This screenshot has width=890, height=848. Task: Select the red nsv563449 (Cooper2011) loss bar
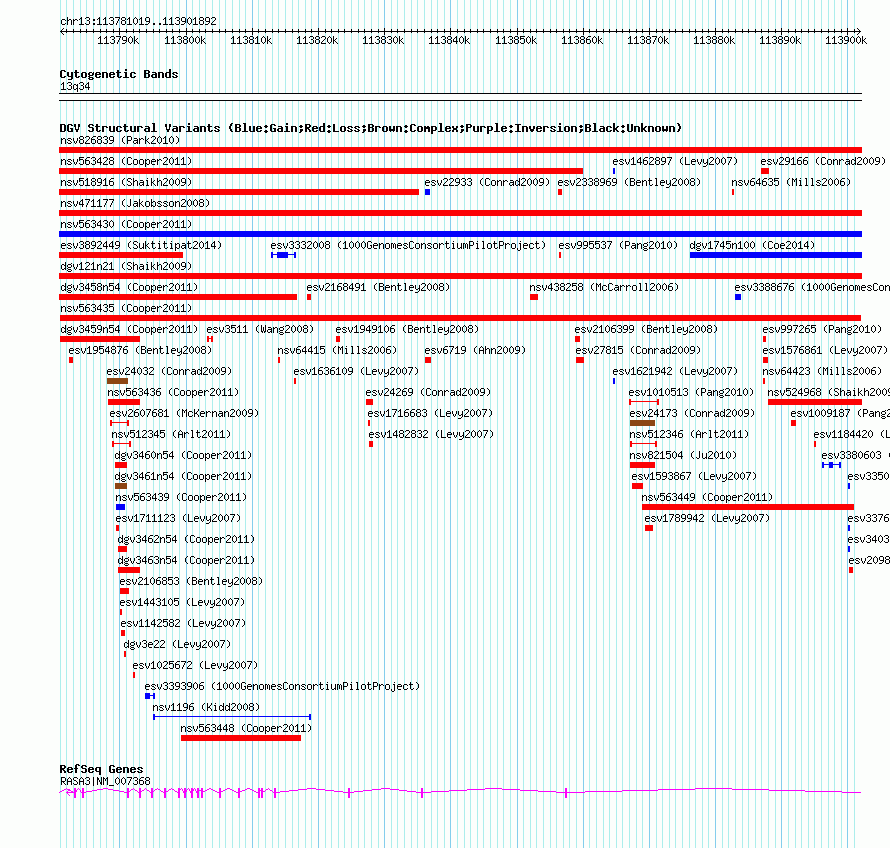tap(748, 507)
